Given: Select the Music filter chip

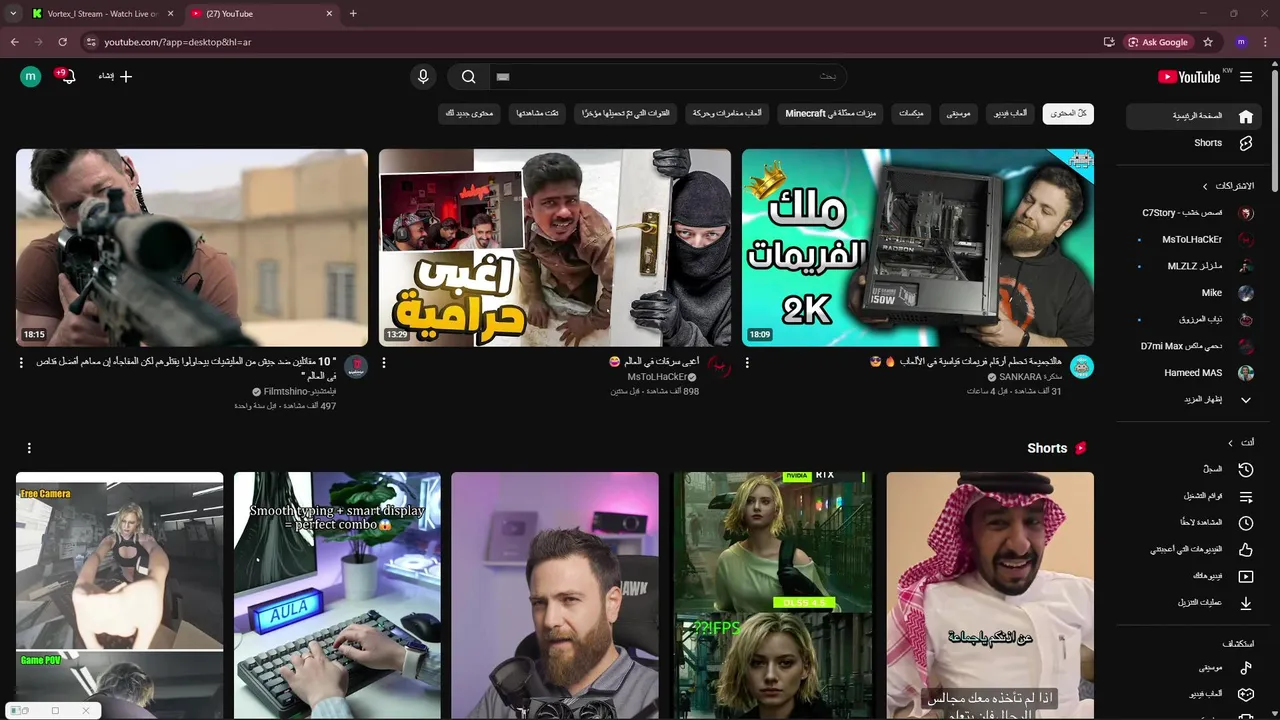Looking at the screenshot, I should pyautogui.click(x=958, y=114).
